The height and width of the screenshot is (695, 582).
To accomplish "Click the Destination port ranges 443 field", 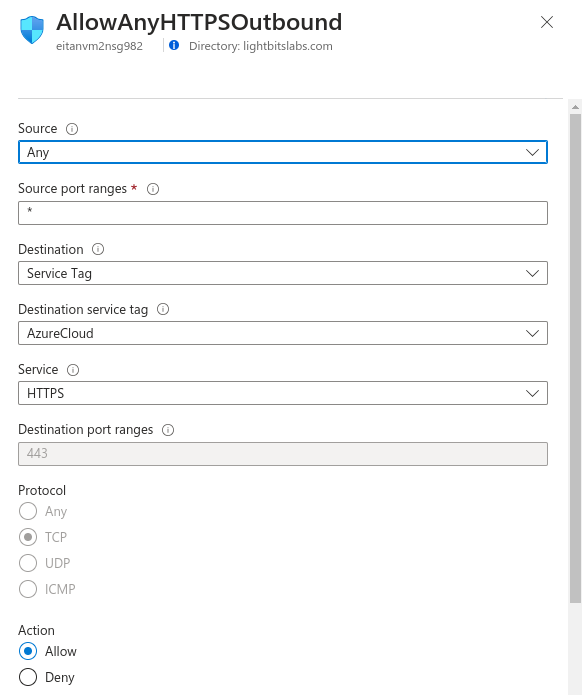I will [x=283, y=454].
